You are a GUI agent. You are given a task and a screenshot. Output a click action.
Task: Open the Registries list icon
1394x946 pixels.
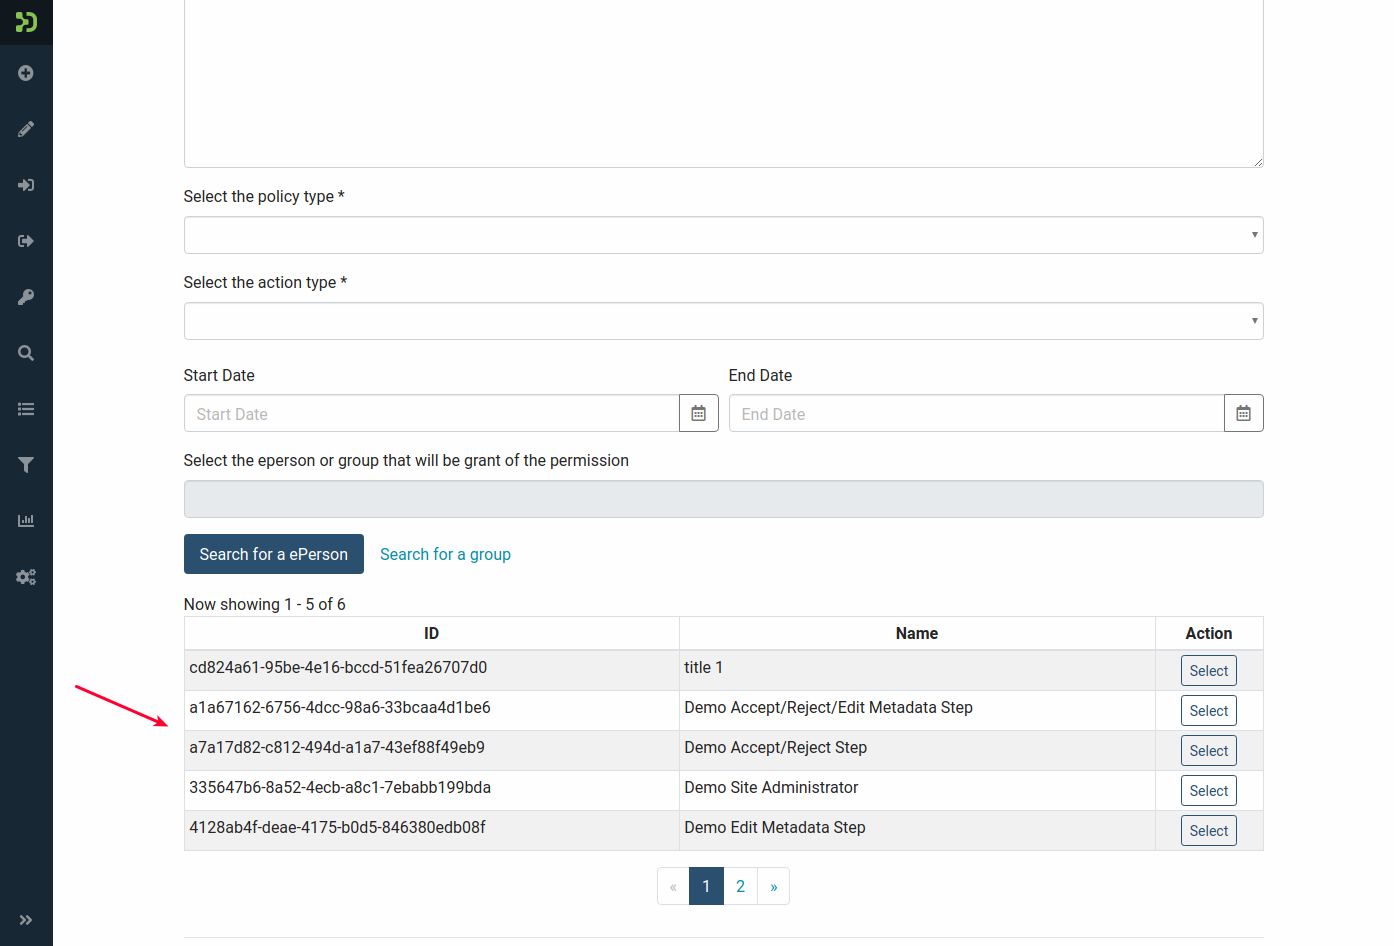(26, 409)
